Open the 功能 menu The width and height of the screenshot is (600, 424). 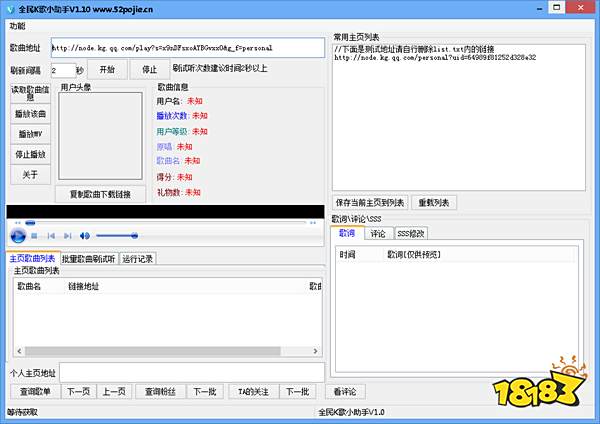17,24
